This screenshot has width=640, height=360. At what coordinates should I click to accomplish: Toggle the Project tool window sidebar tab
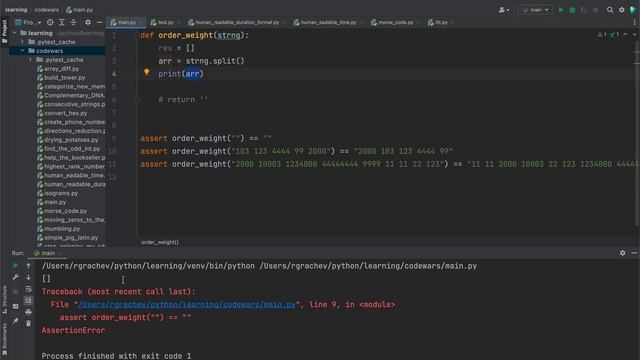tap(4, 31)
